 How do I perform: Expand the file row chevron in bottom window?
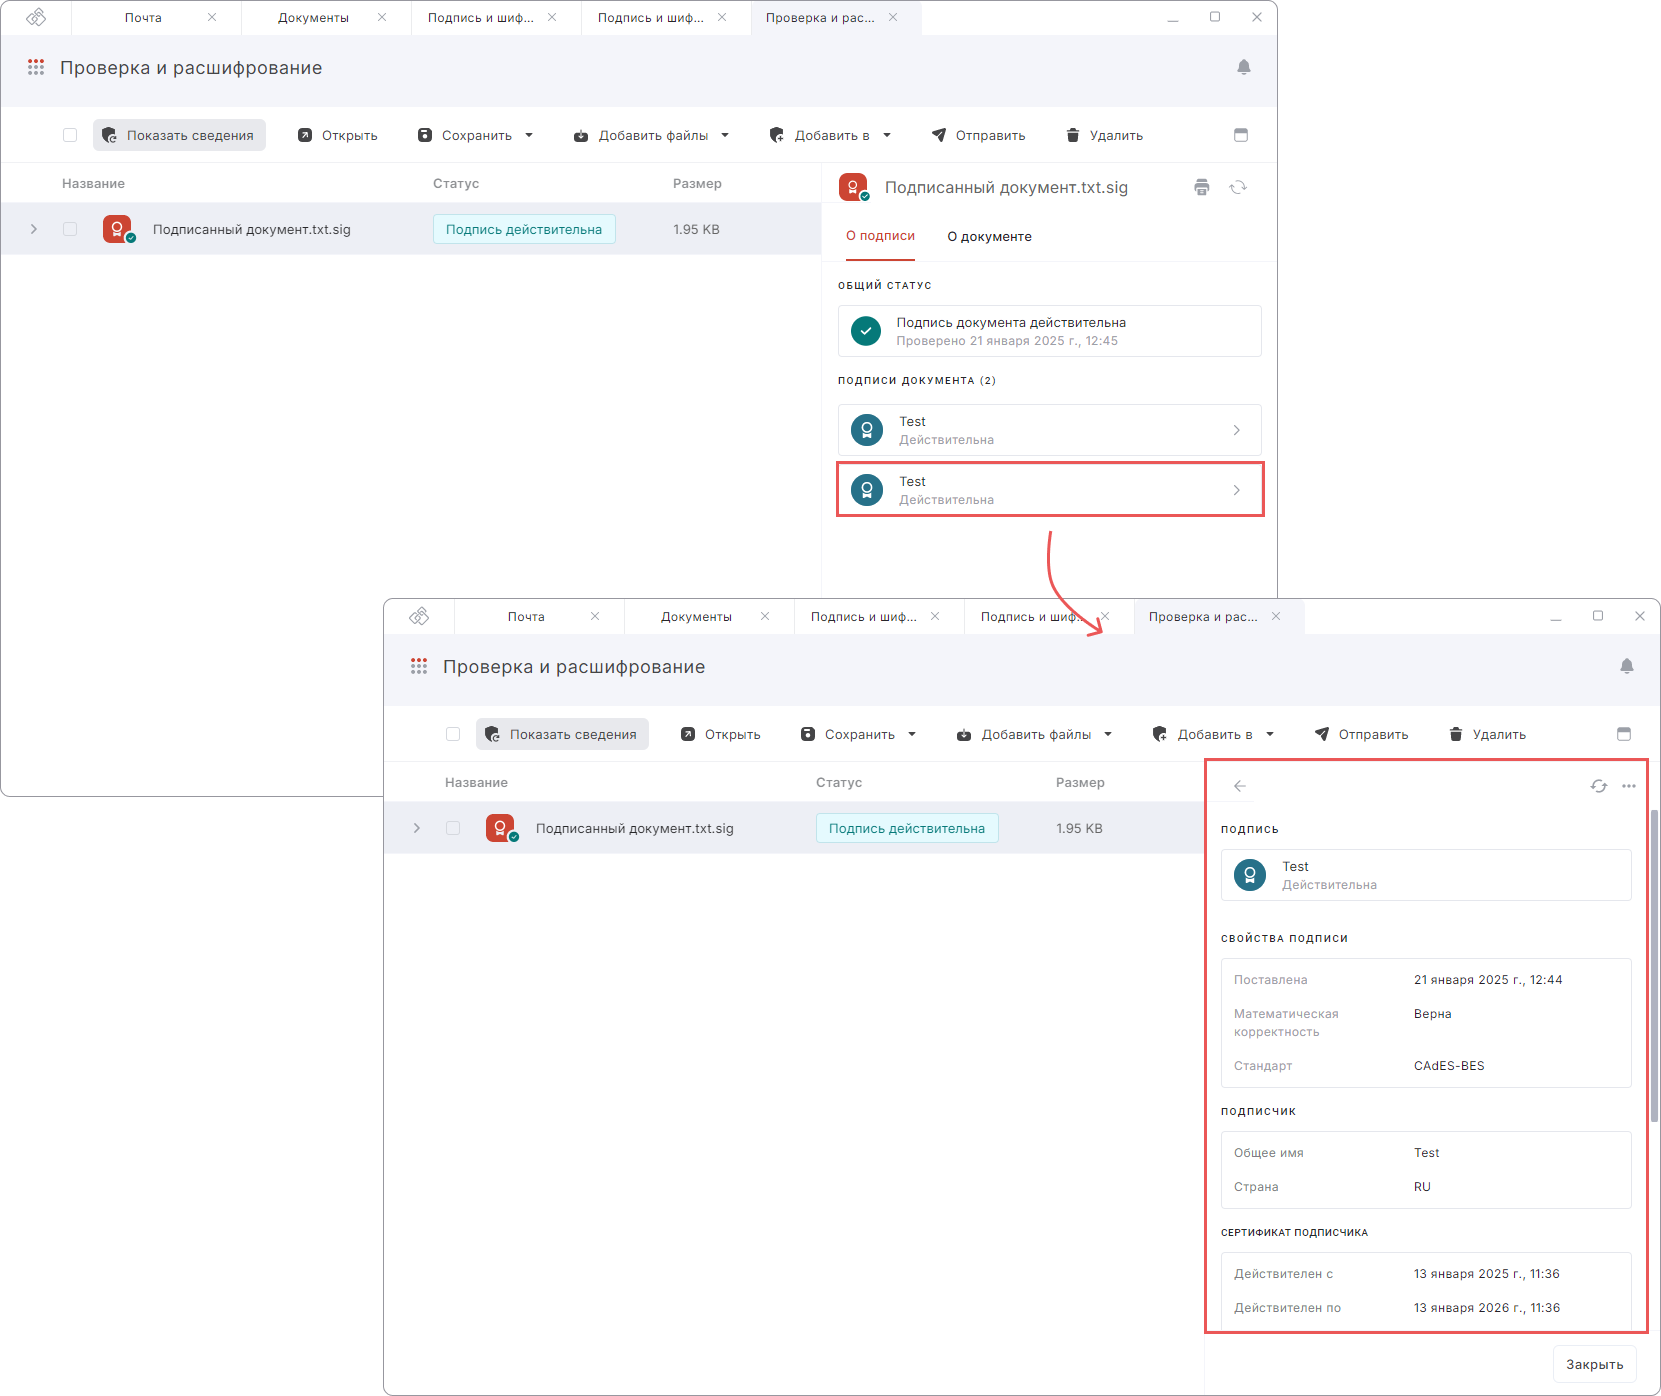click(417, 828)
